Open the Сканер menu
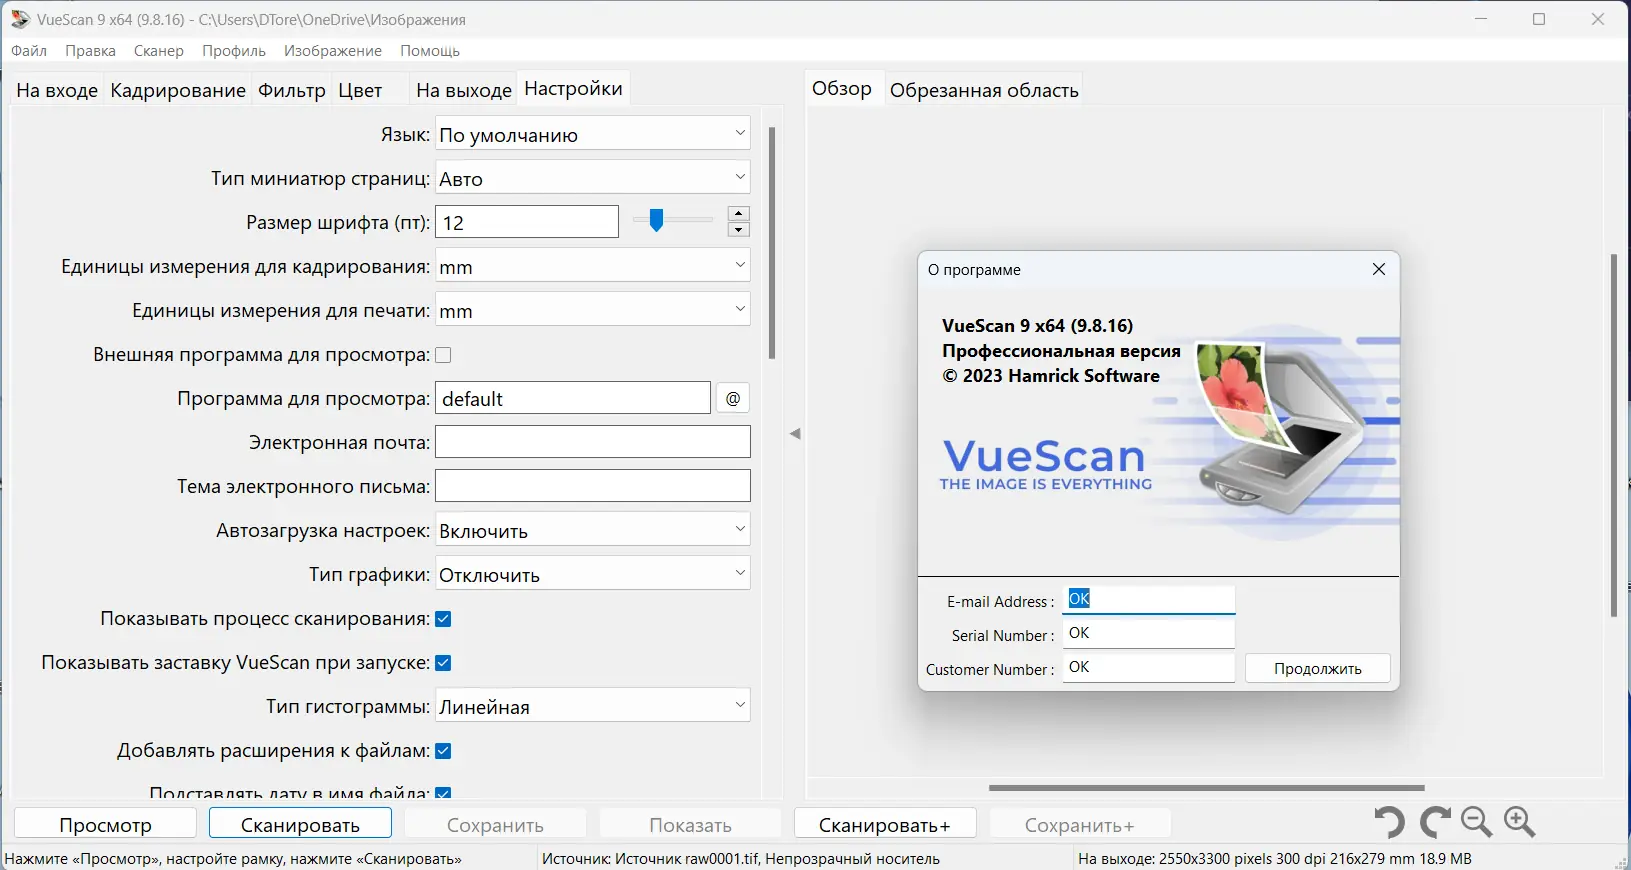 coord(159,51)
